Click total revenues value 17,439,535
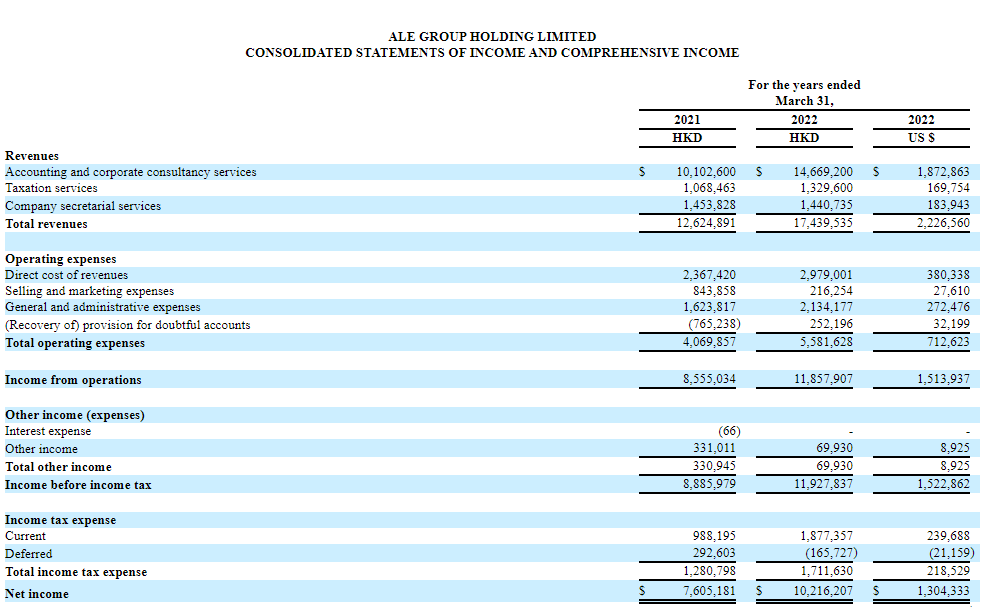The image size is (982, 607). (823, 223)
